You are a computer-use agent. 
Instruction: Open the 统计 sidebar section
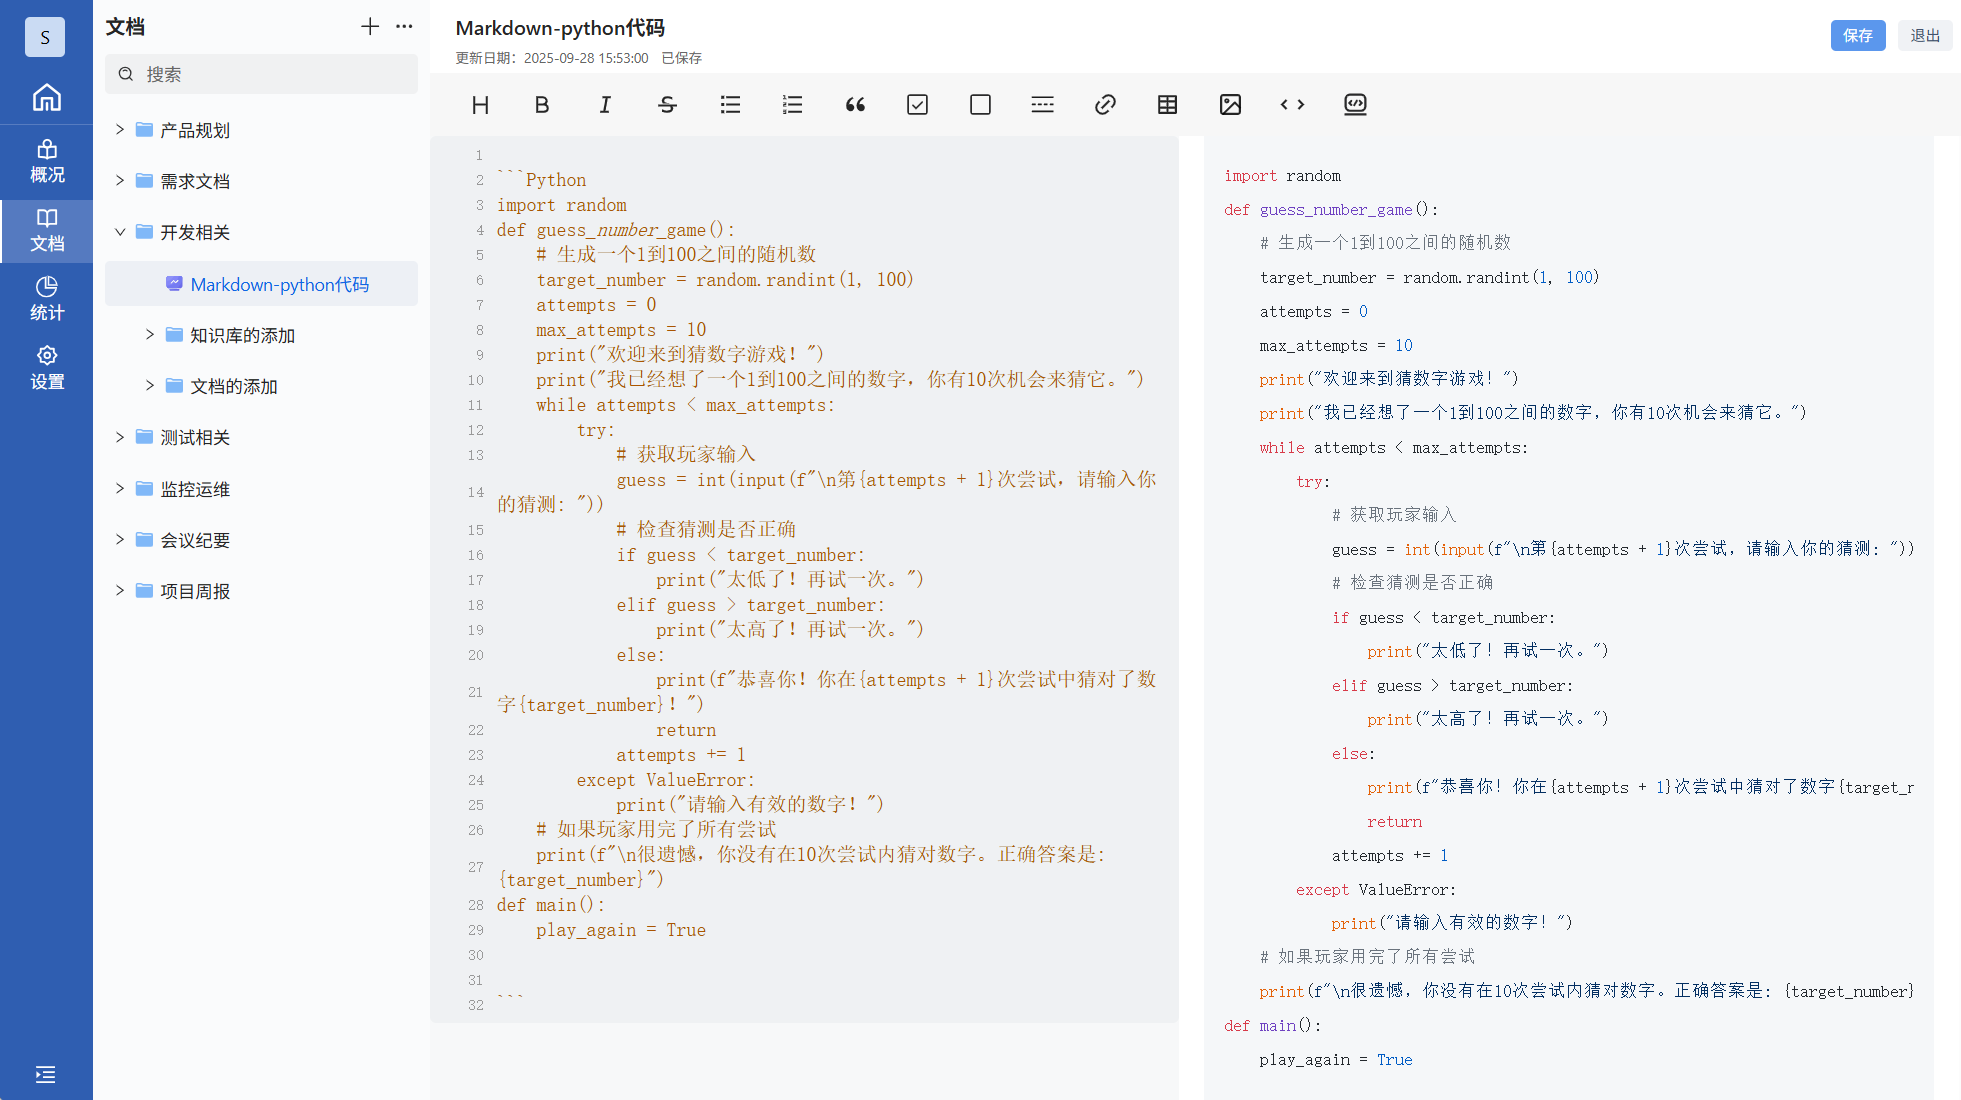(x=46, y=298)
